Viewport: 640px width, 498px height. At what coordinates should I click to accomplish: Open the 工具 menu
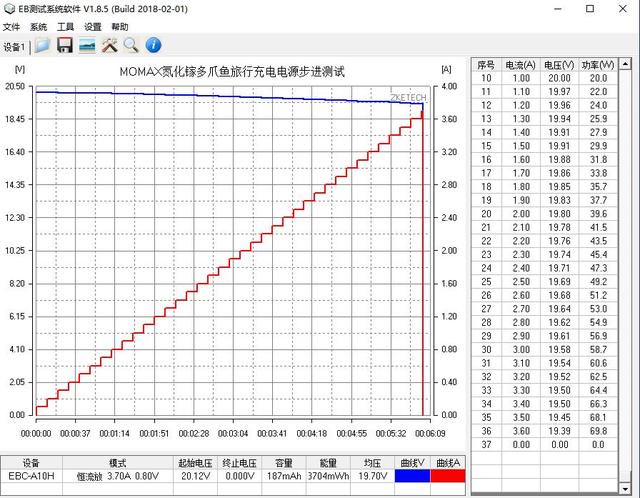(65, 27)
